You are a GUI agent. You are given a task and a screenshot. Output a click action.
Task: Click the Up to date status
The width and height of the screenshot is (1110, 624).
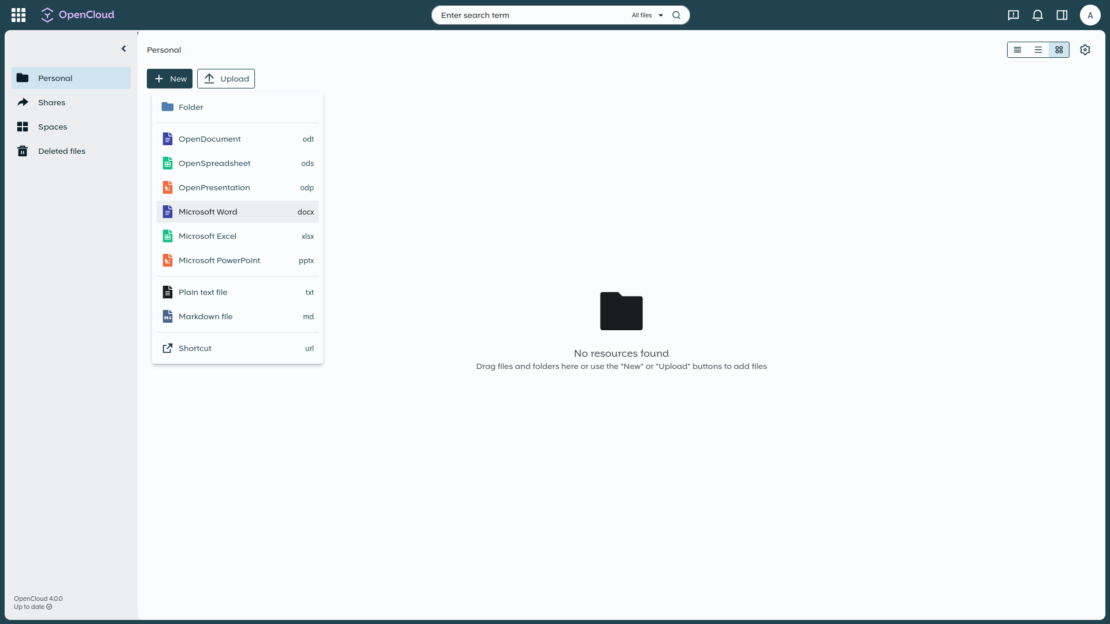tap(33, 607)
